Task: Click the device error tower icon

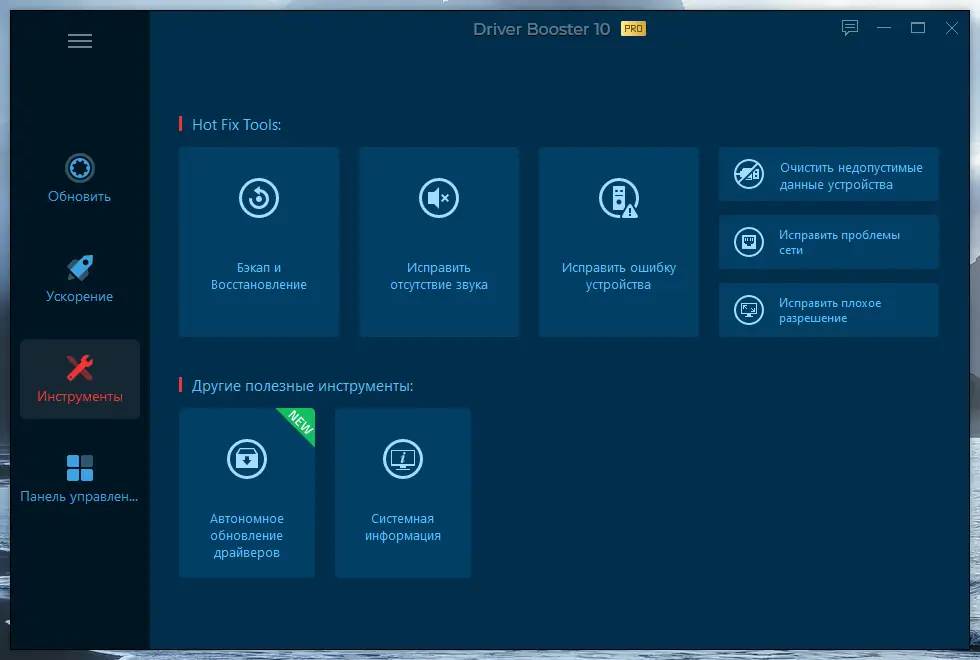Action: (x=619, y=198)
